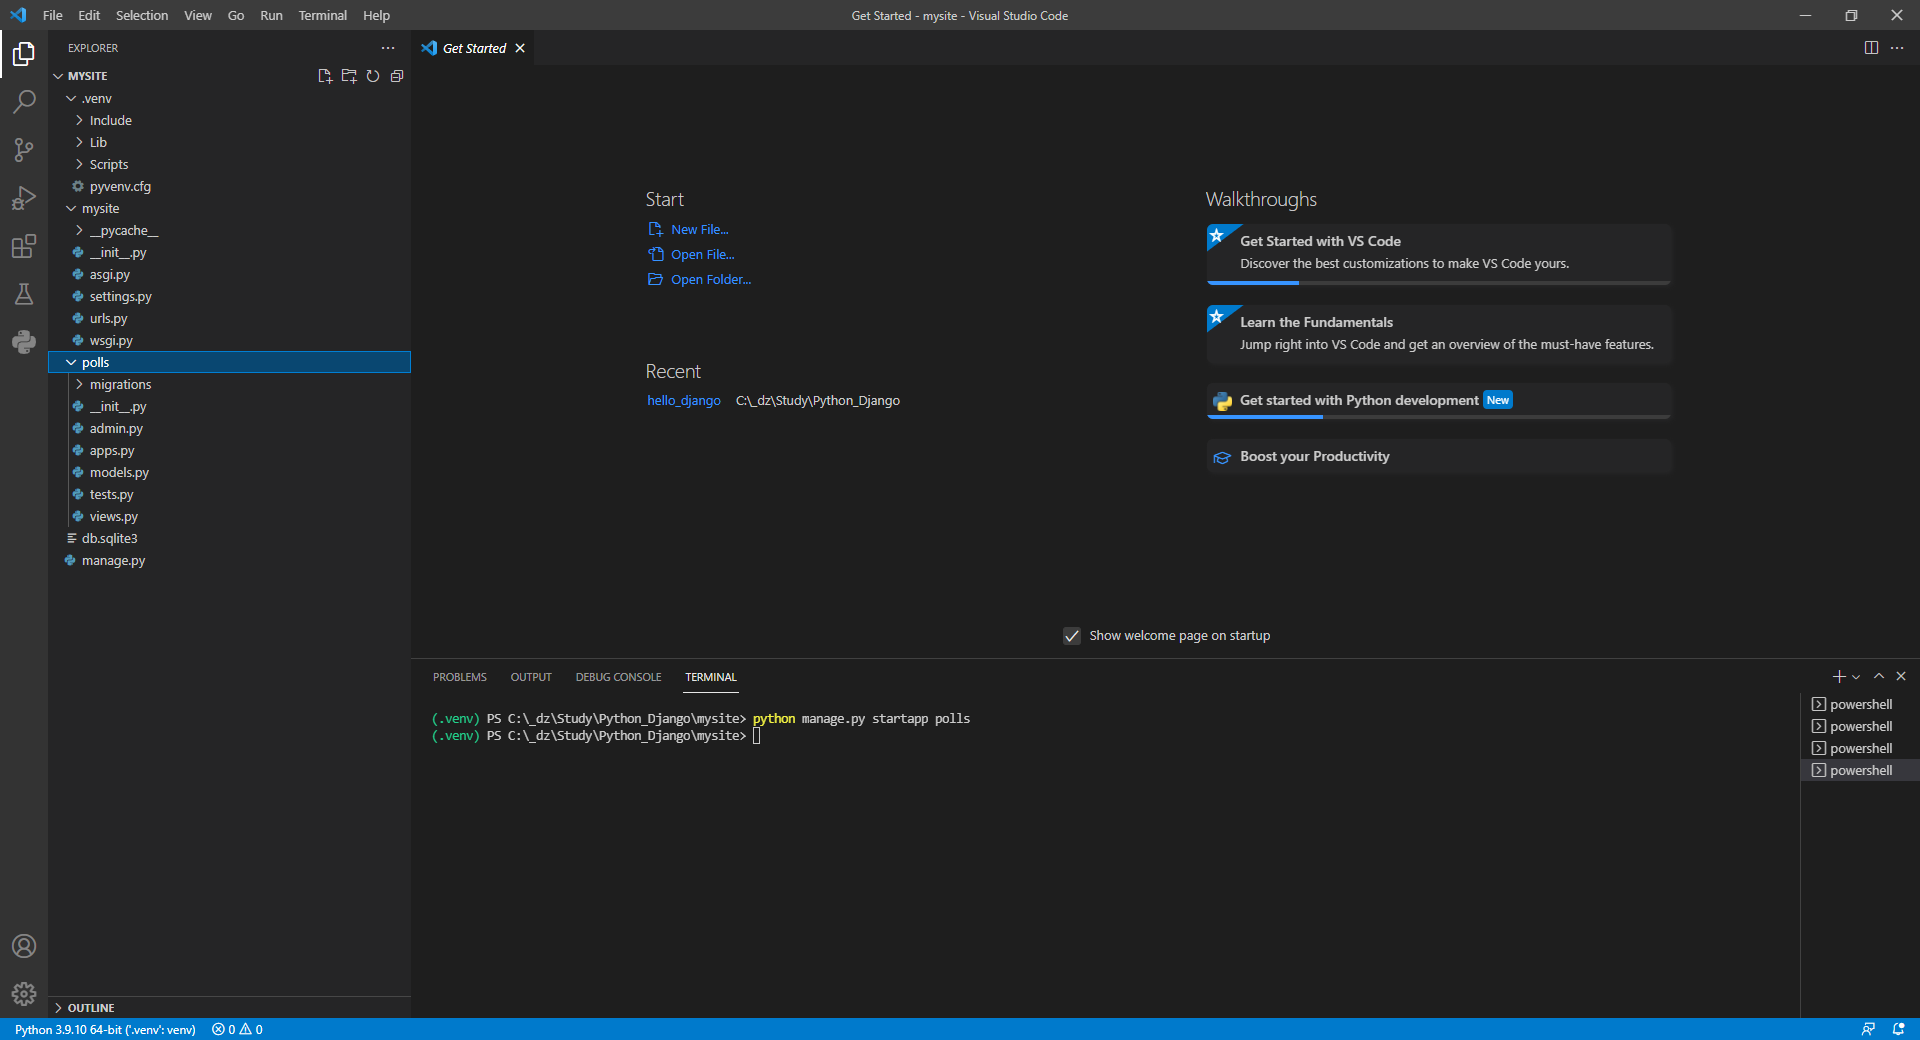Screen dimensions: 1920x1040
Task: Switch to the OUTPUT panel tab
Action: 531,677
